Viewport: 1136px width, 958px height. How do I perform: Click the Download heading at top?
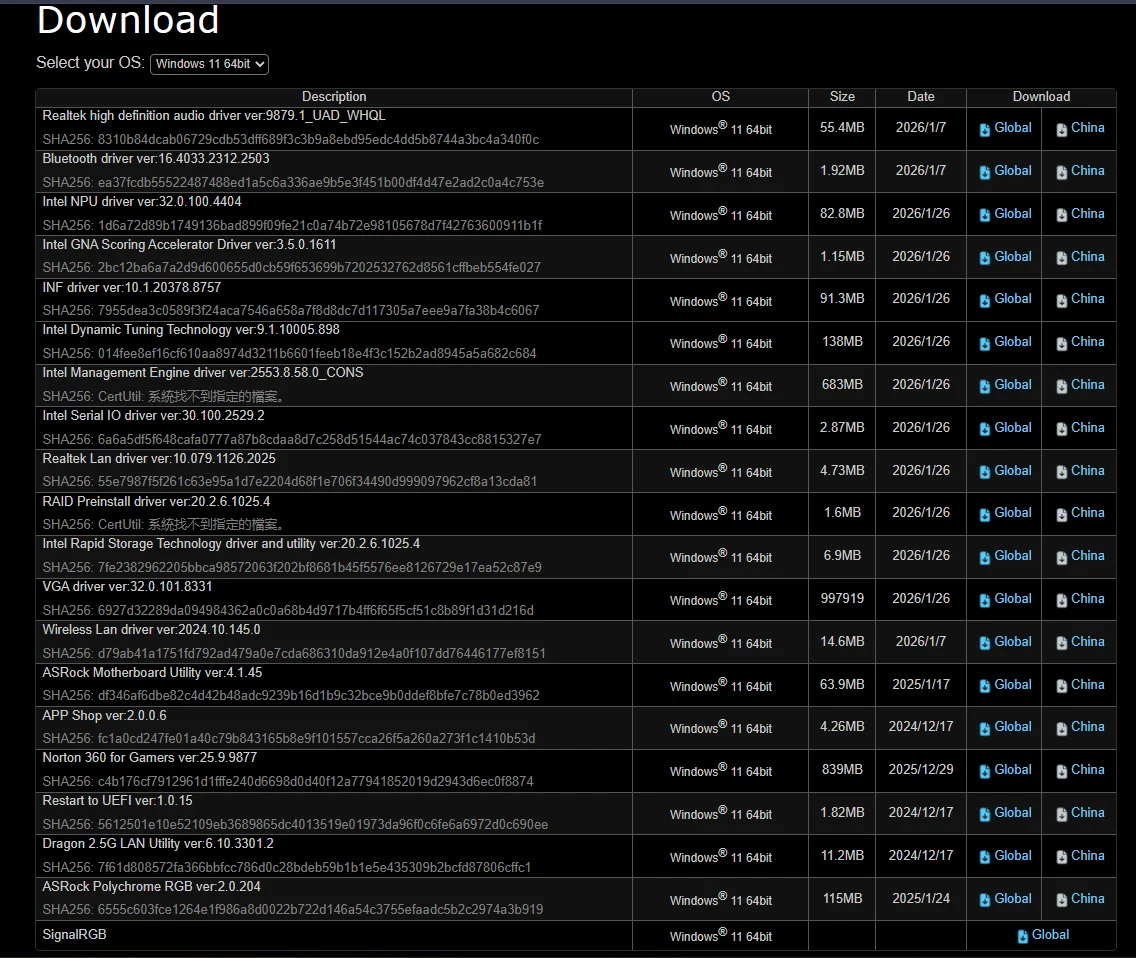128,20
